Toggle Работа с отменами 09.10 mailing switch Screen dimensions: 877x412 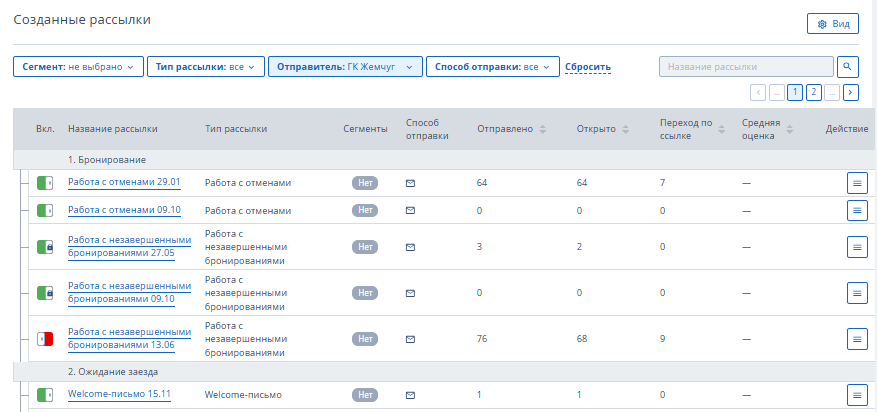[x=45, y=210]
